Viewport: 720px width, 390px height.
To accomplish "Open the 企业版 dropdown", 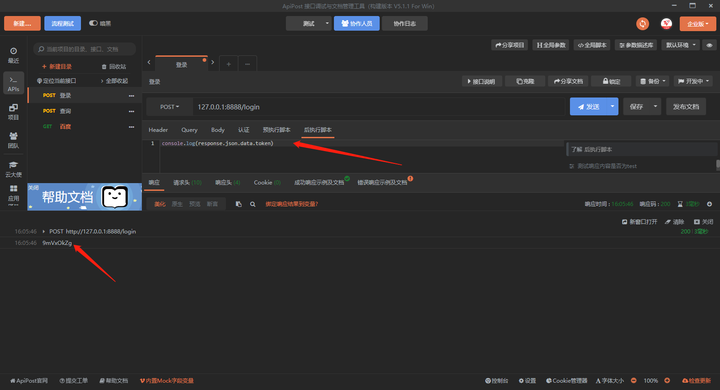I will 698,23.
